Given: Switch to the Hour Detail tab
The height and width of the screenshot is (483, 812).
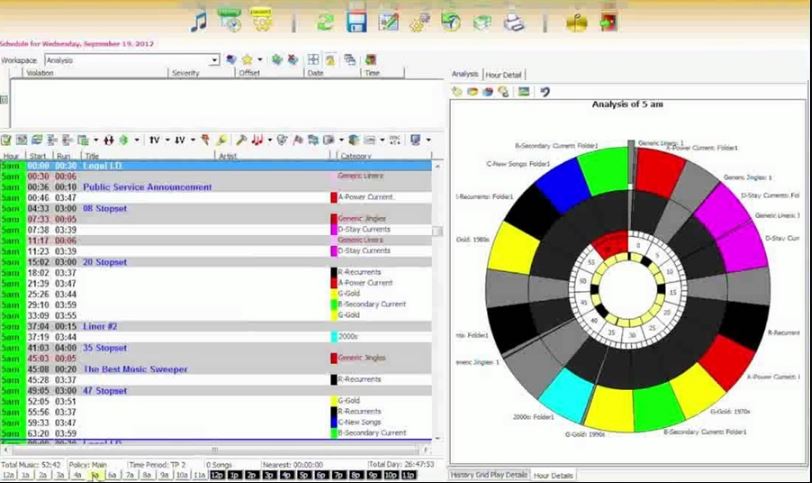Looking at the screenshot, I should (x=503, y=75).
